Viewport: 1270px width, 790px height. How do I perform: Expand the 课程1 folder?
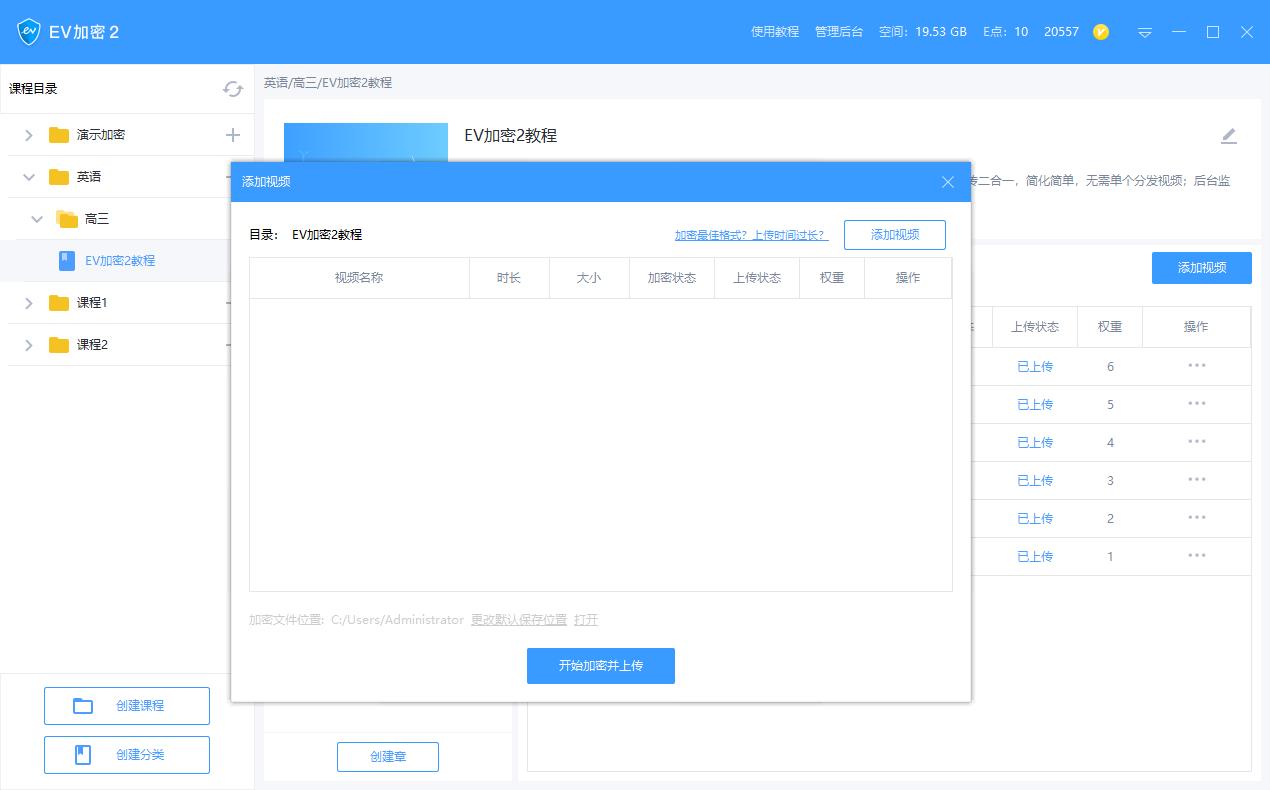tap(29, 303)
